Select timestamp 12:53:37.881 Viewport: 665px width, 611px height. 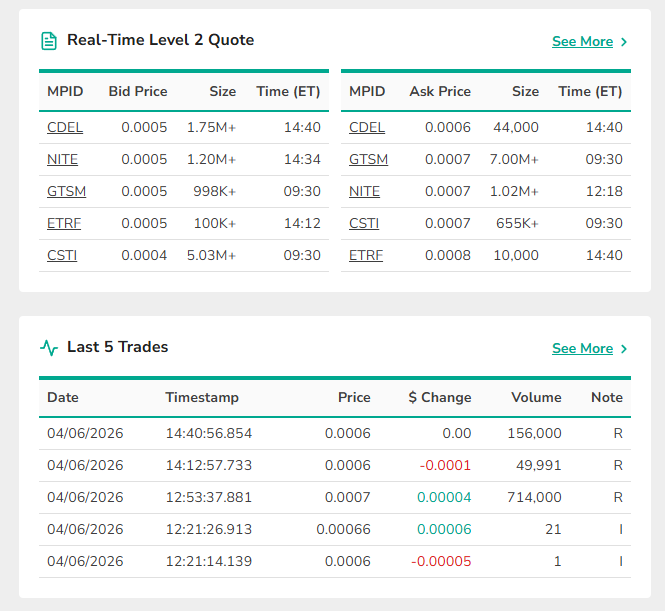click(209, 497)
